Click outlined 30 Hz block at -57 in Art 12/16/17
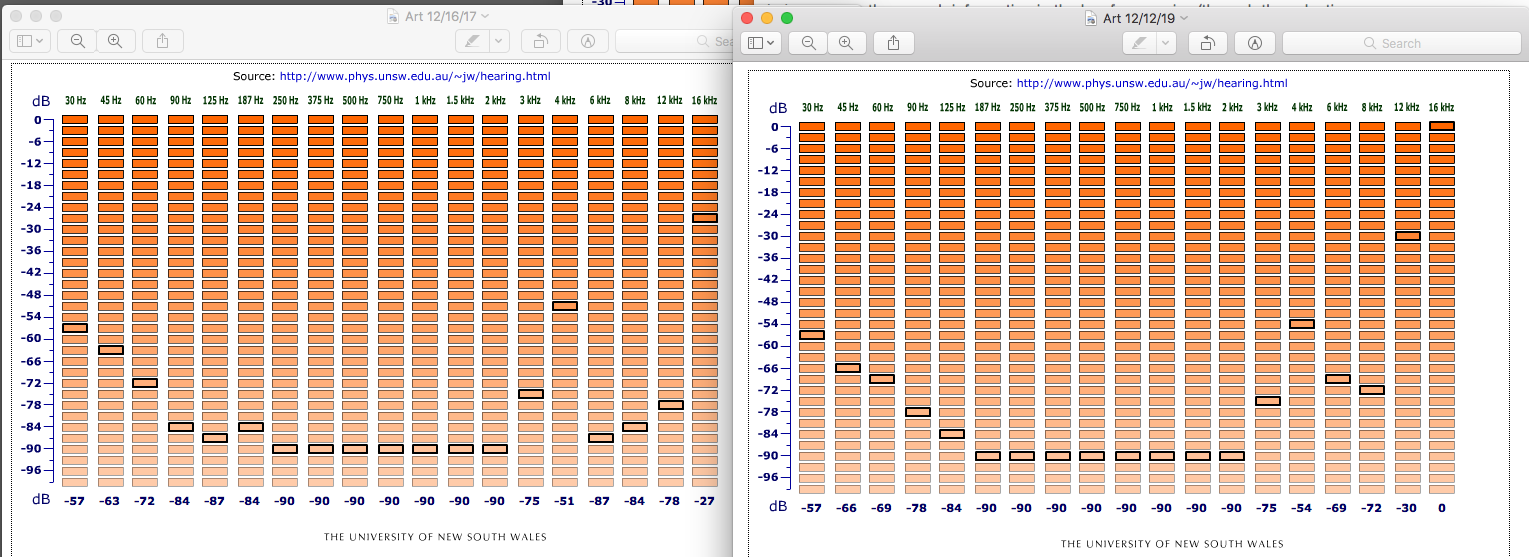Screen dimensions: 1529x557 (x=75, y=328)
